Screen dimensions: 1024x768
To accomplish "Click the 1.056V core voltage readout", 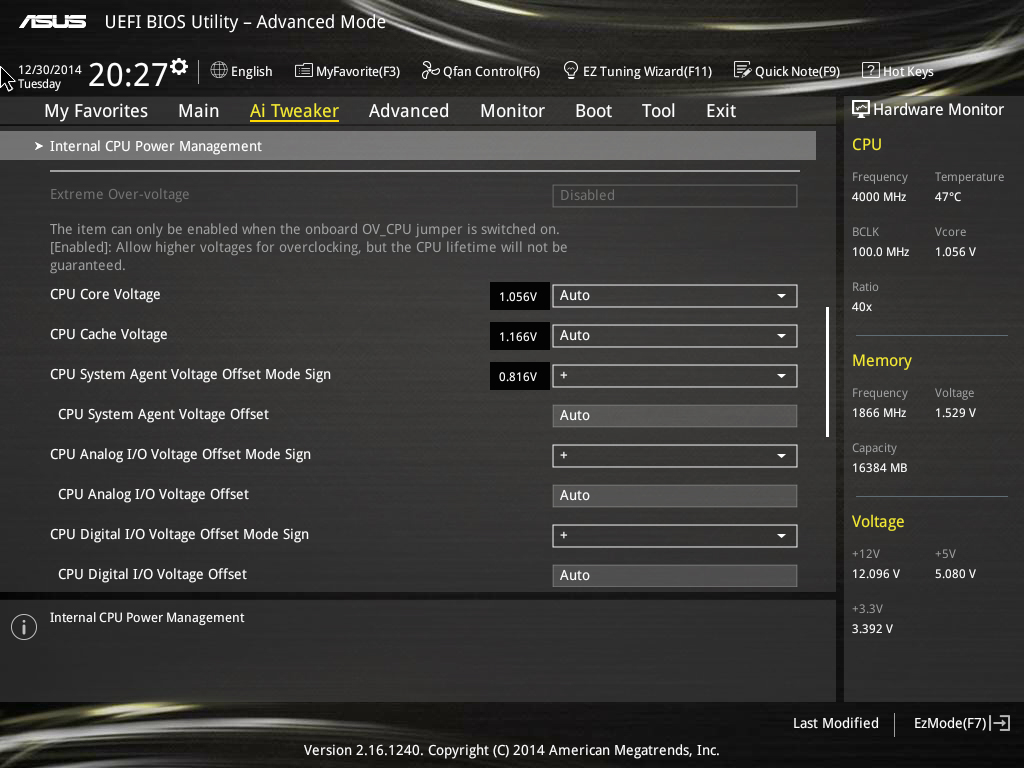I will (x=519, y=296).
